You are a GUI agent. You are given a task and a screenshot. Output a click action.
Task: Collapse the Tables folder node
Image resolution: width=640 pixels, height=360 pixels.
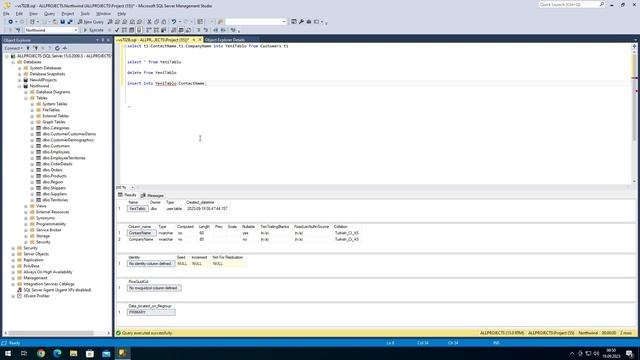pyautogui.click(x=26, y=98)
